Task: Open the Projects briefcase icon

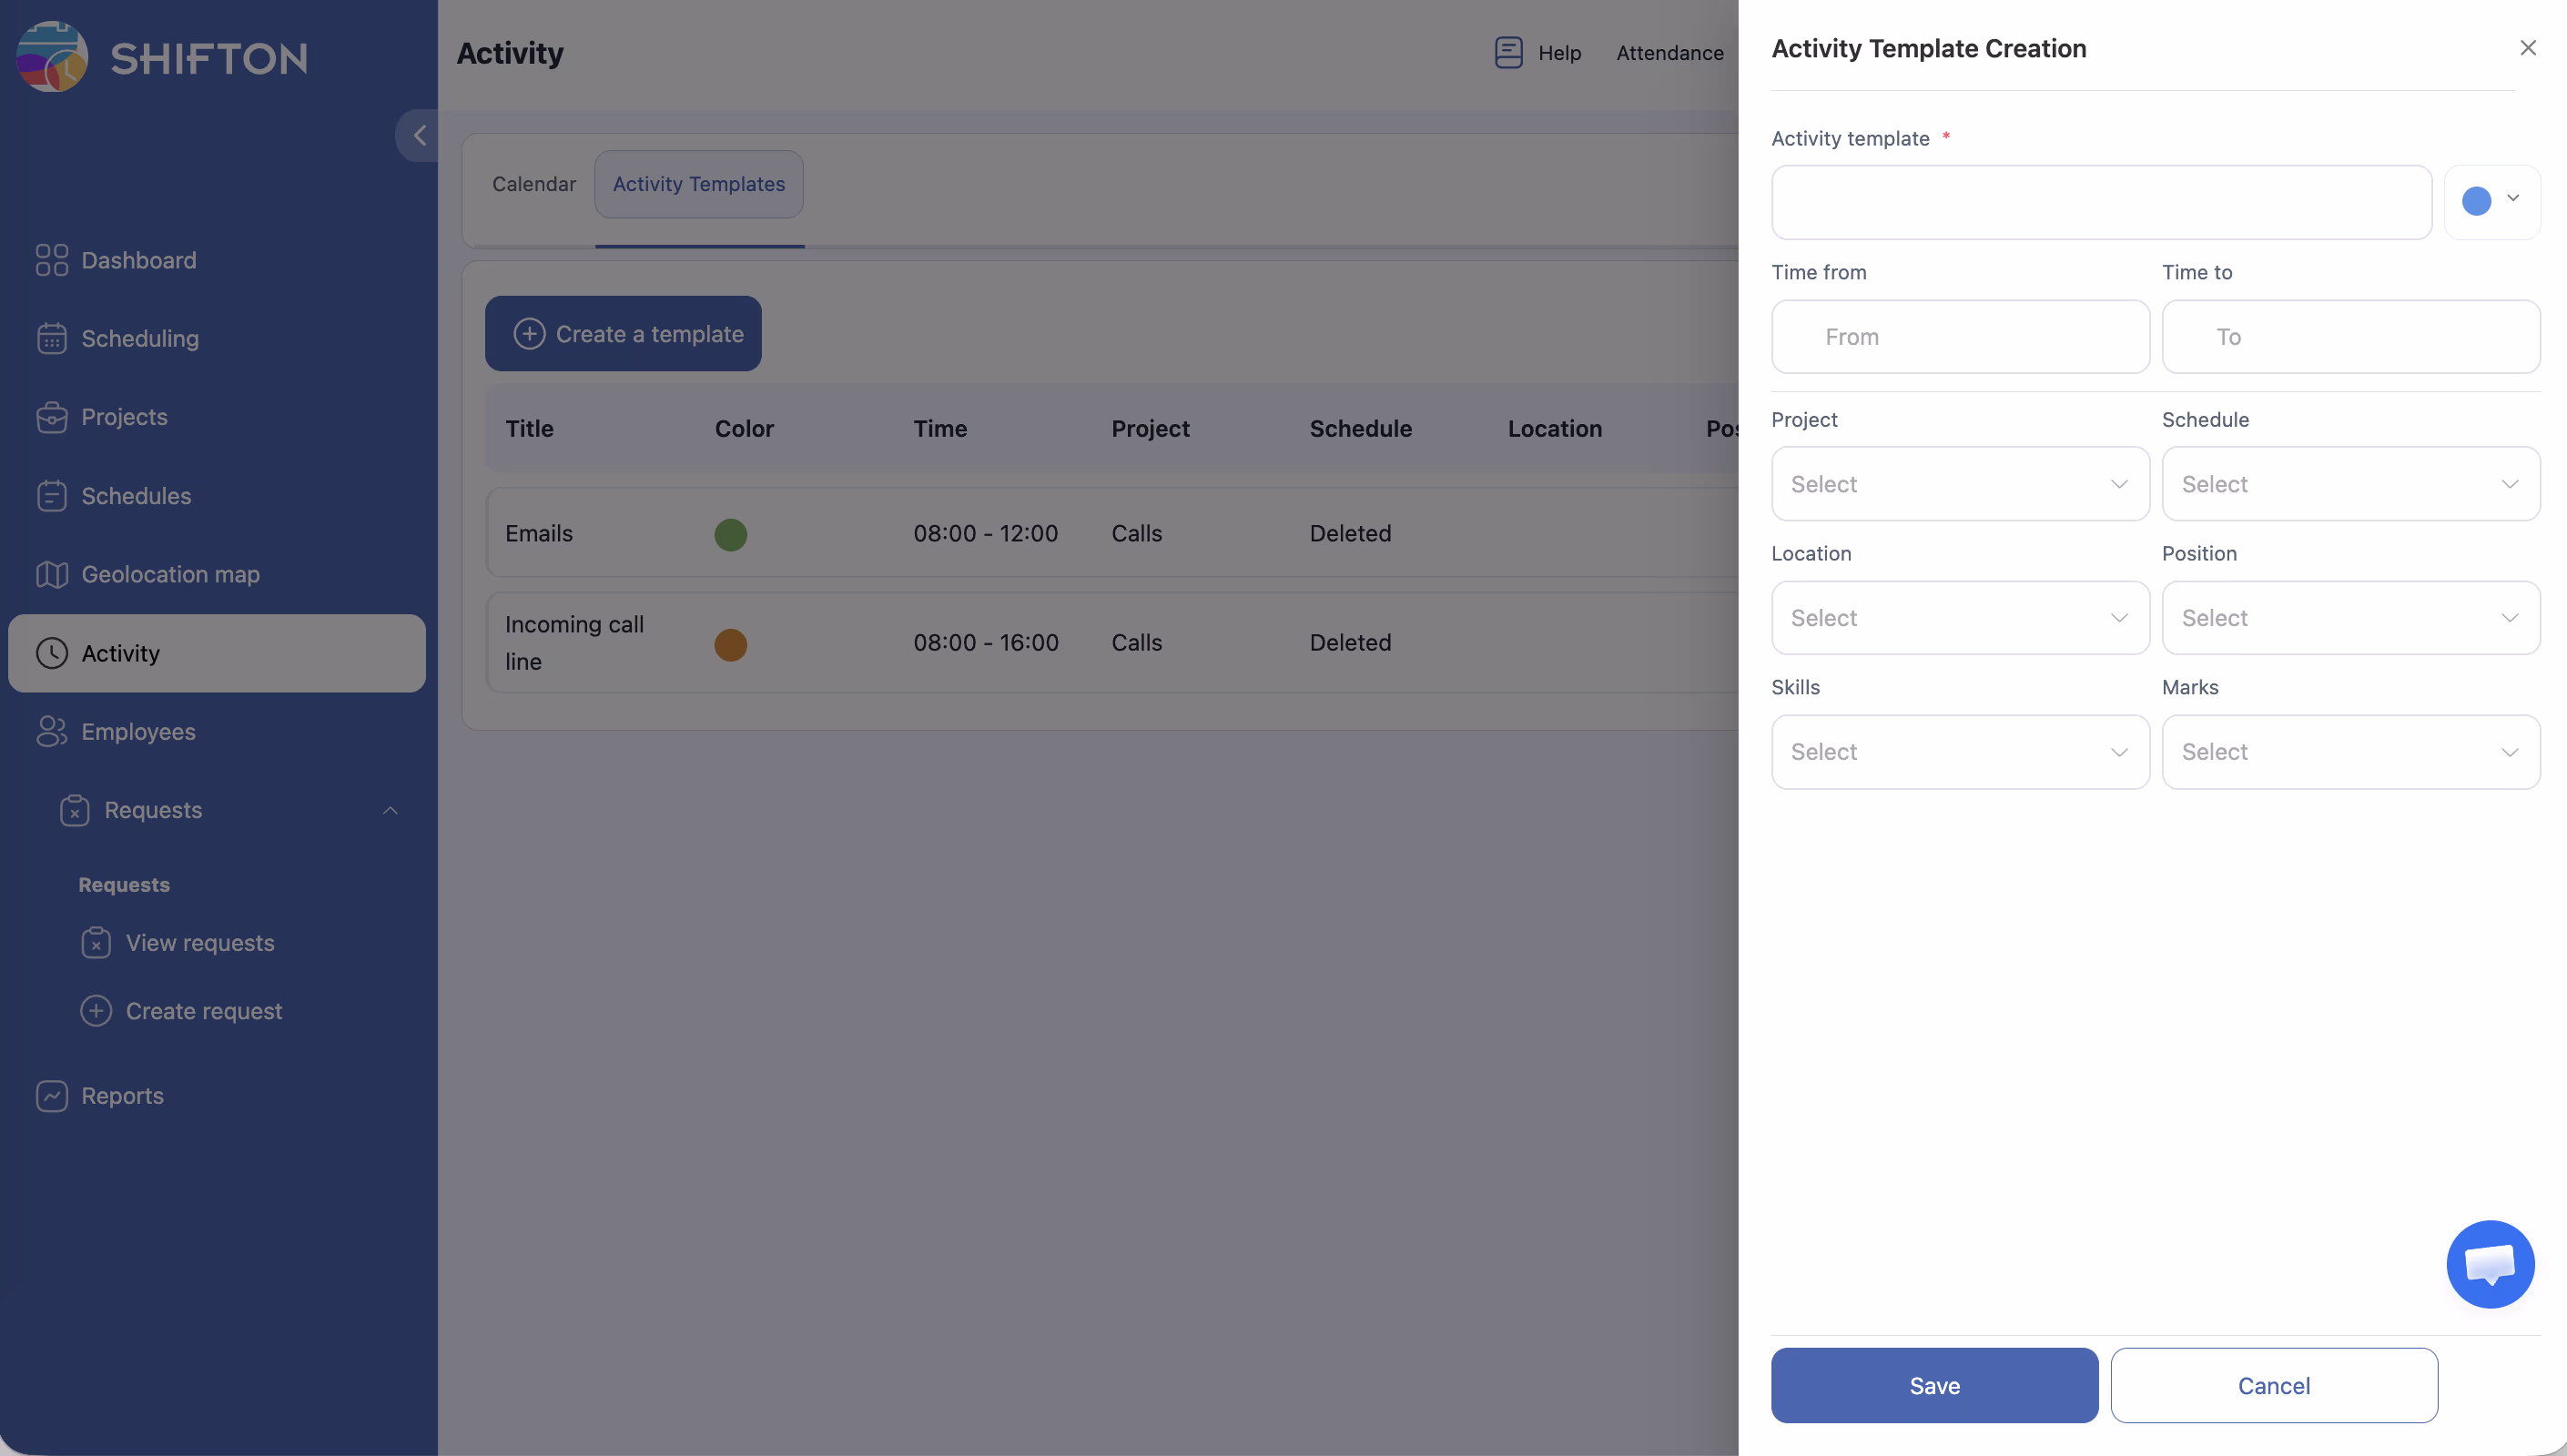Action: click(x=52, y=417)
